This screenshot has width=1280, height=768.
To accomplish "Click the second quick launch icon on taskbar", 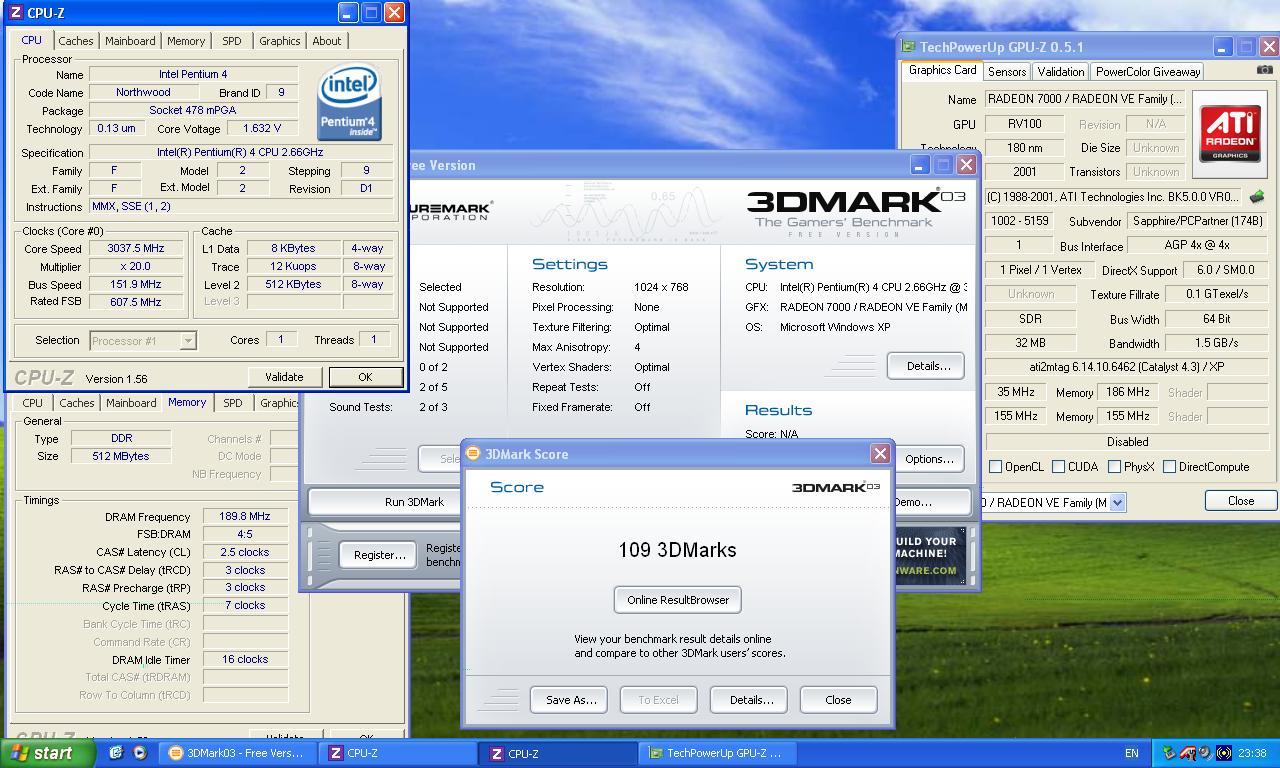I will point(139,753).
